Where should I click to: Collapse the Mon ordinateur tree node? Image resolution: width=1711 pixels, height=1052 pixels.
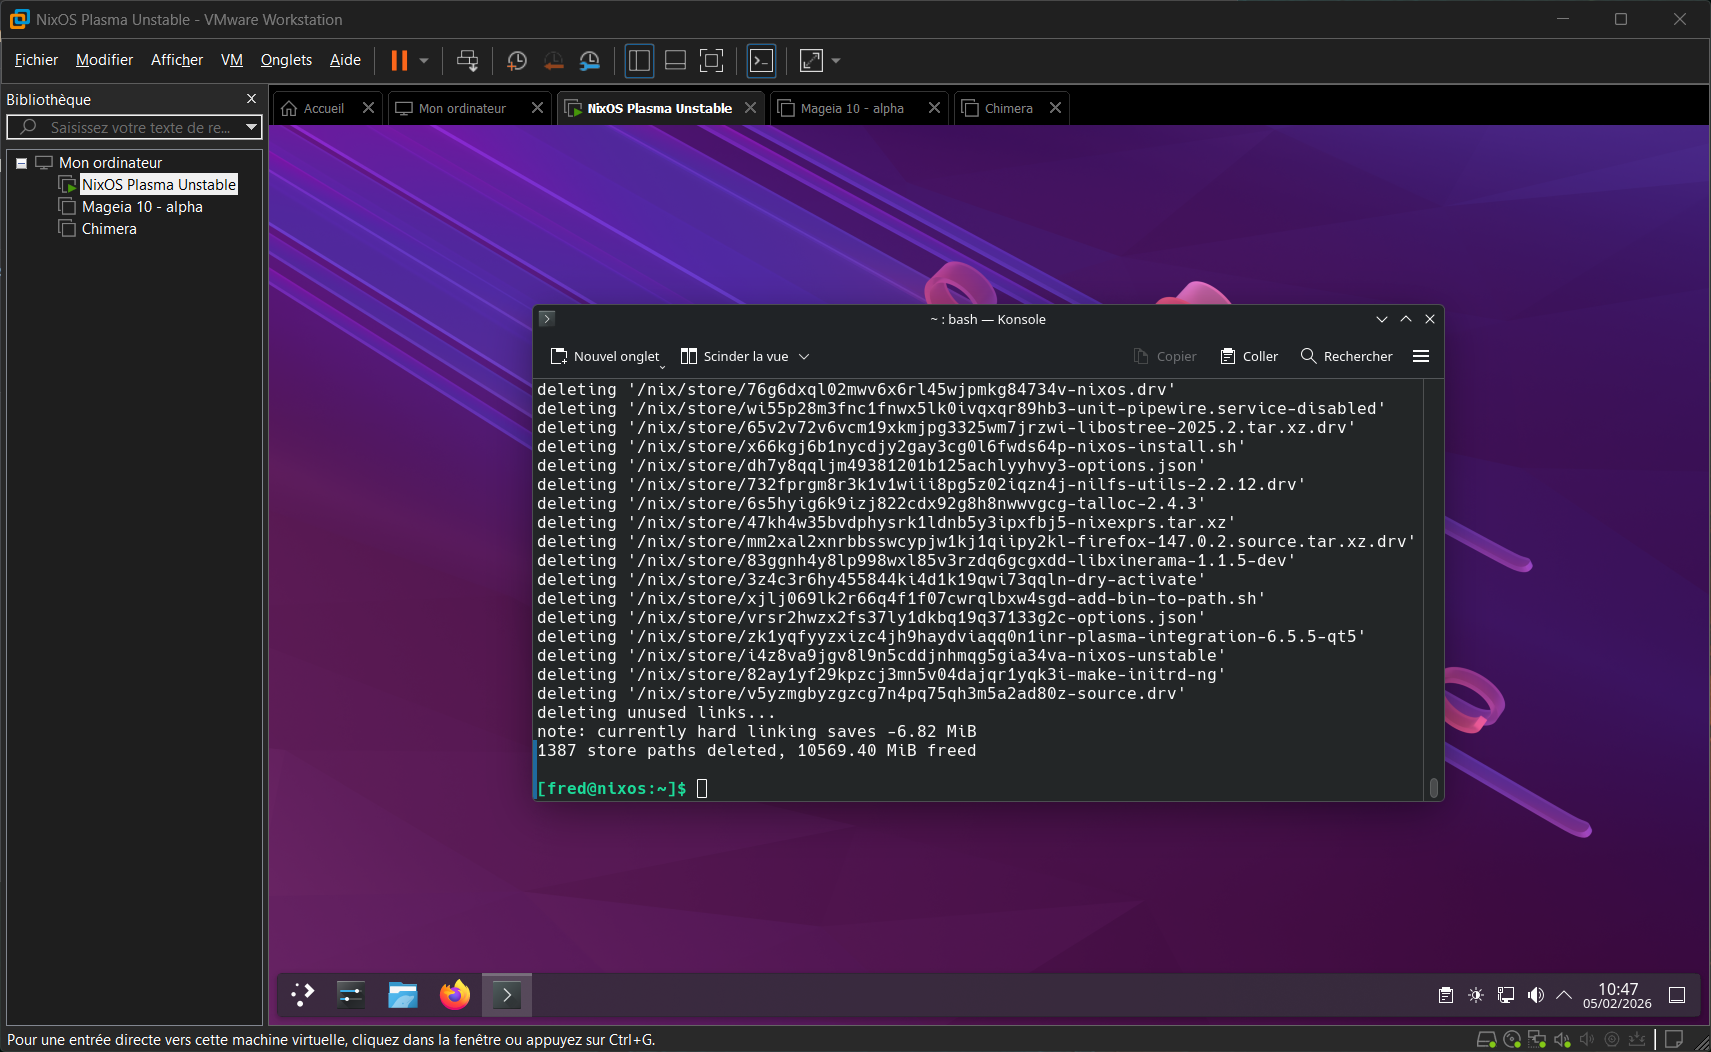pos(21,163)
